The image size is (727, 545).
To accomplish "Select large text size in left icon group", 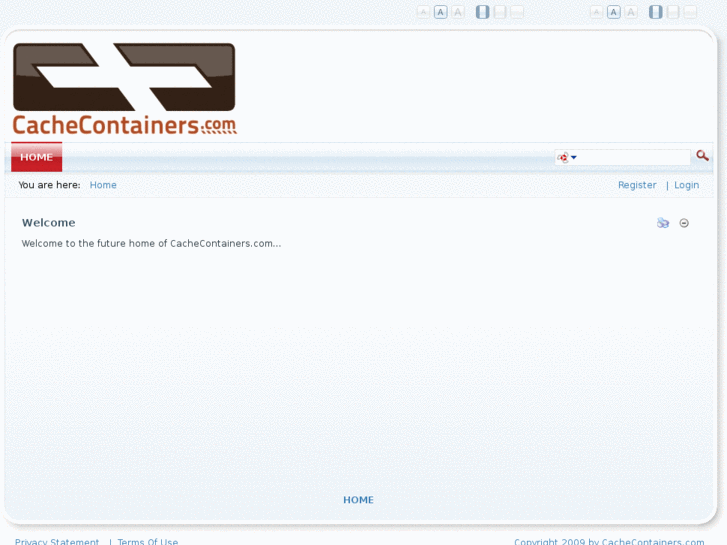I will tap(458, 12).
